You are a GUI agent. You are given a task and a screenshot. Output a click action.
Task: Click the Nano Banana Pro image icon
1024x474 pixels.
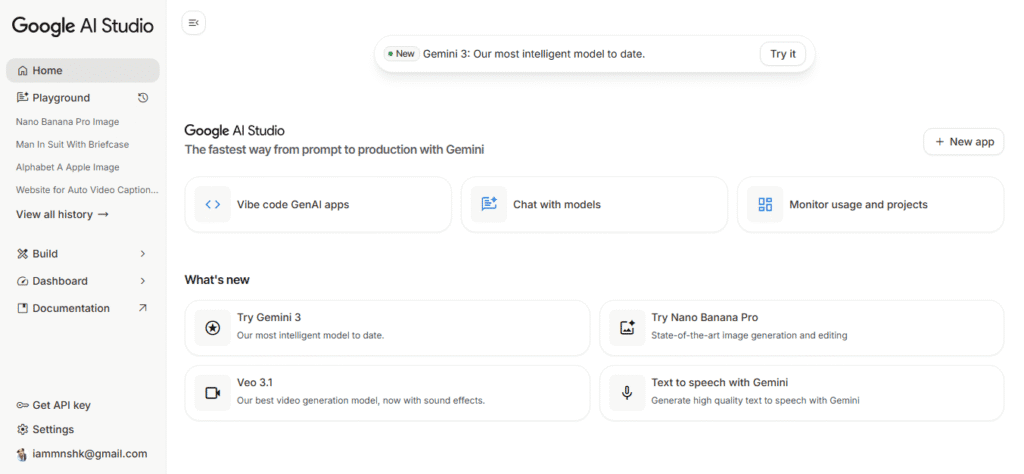coord(627,327)
